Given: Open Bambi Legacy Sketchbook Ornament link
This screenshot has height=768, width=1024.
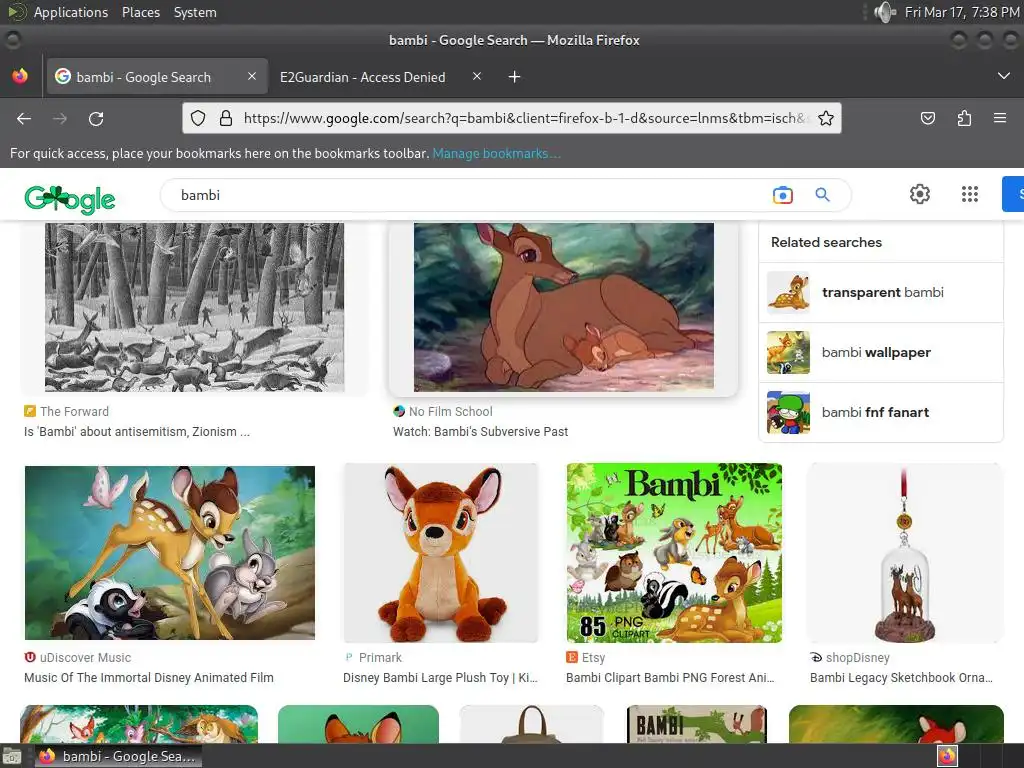Looking at the screenshot, I should pos(901,678).
